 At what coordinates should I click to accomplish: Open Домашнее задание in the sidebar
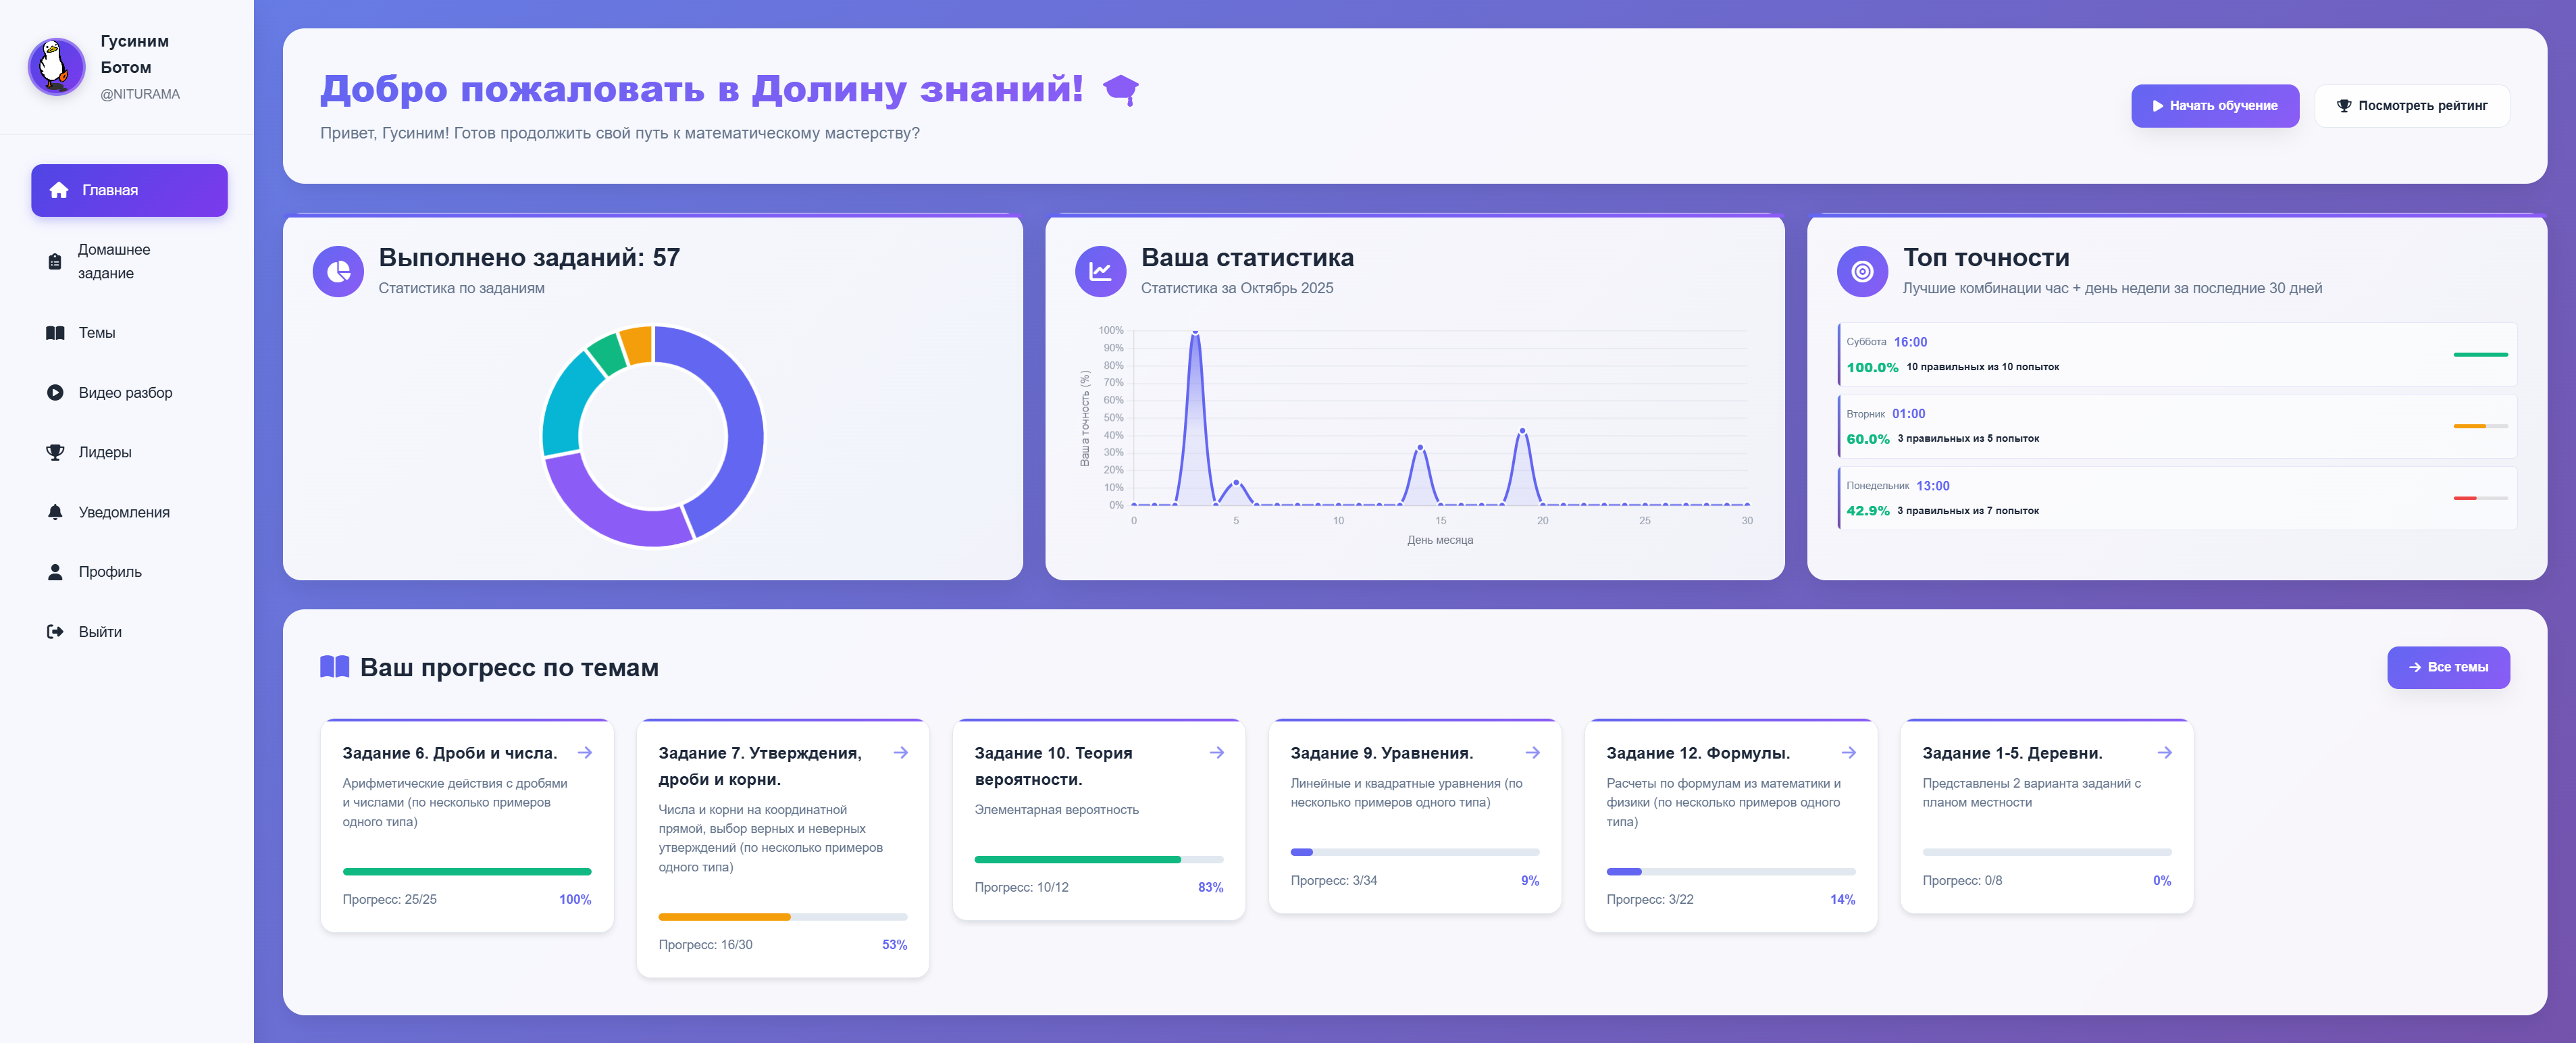click(x=129, y=261)
